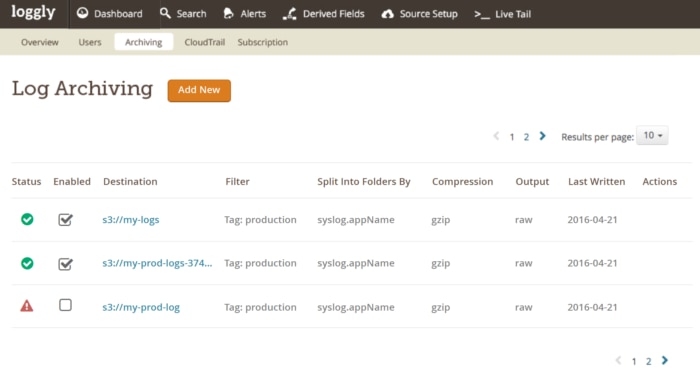
Task: Open the s3://my-prod-log destination link
Action: click(141, 307)
